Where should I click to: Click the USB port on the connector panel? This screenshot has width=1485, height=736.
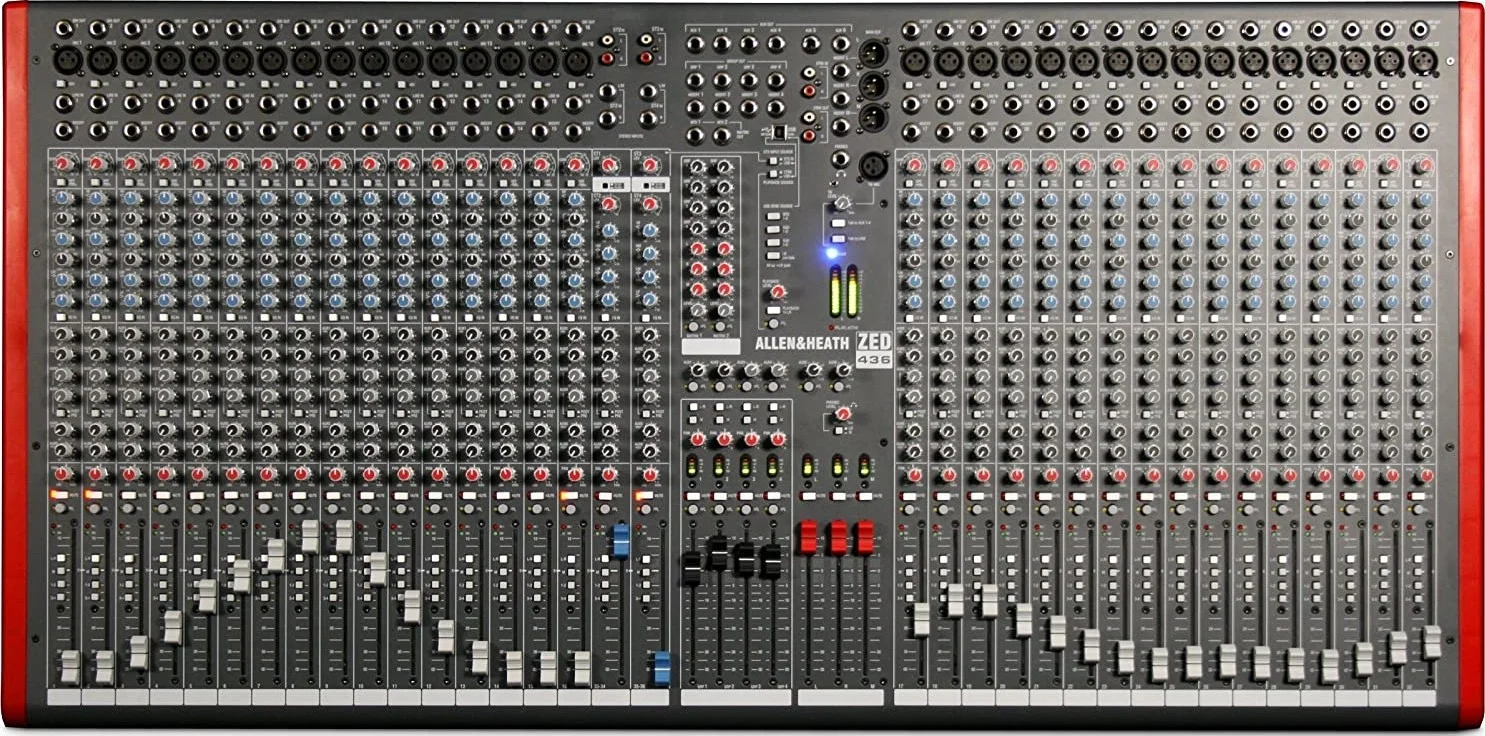779,132
